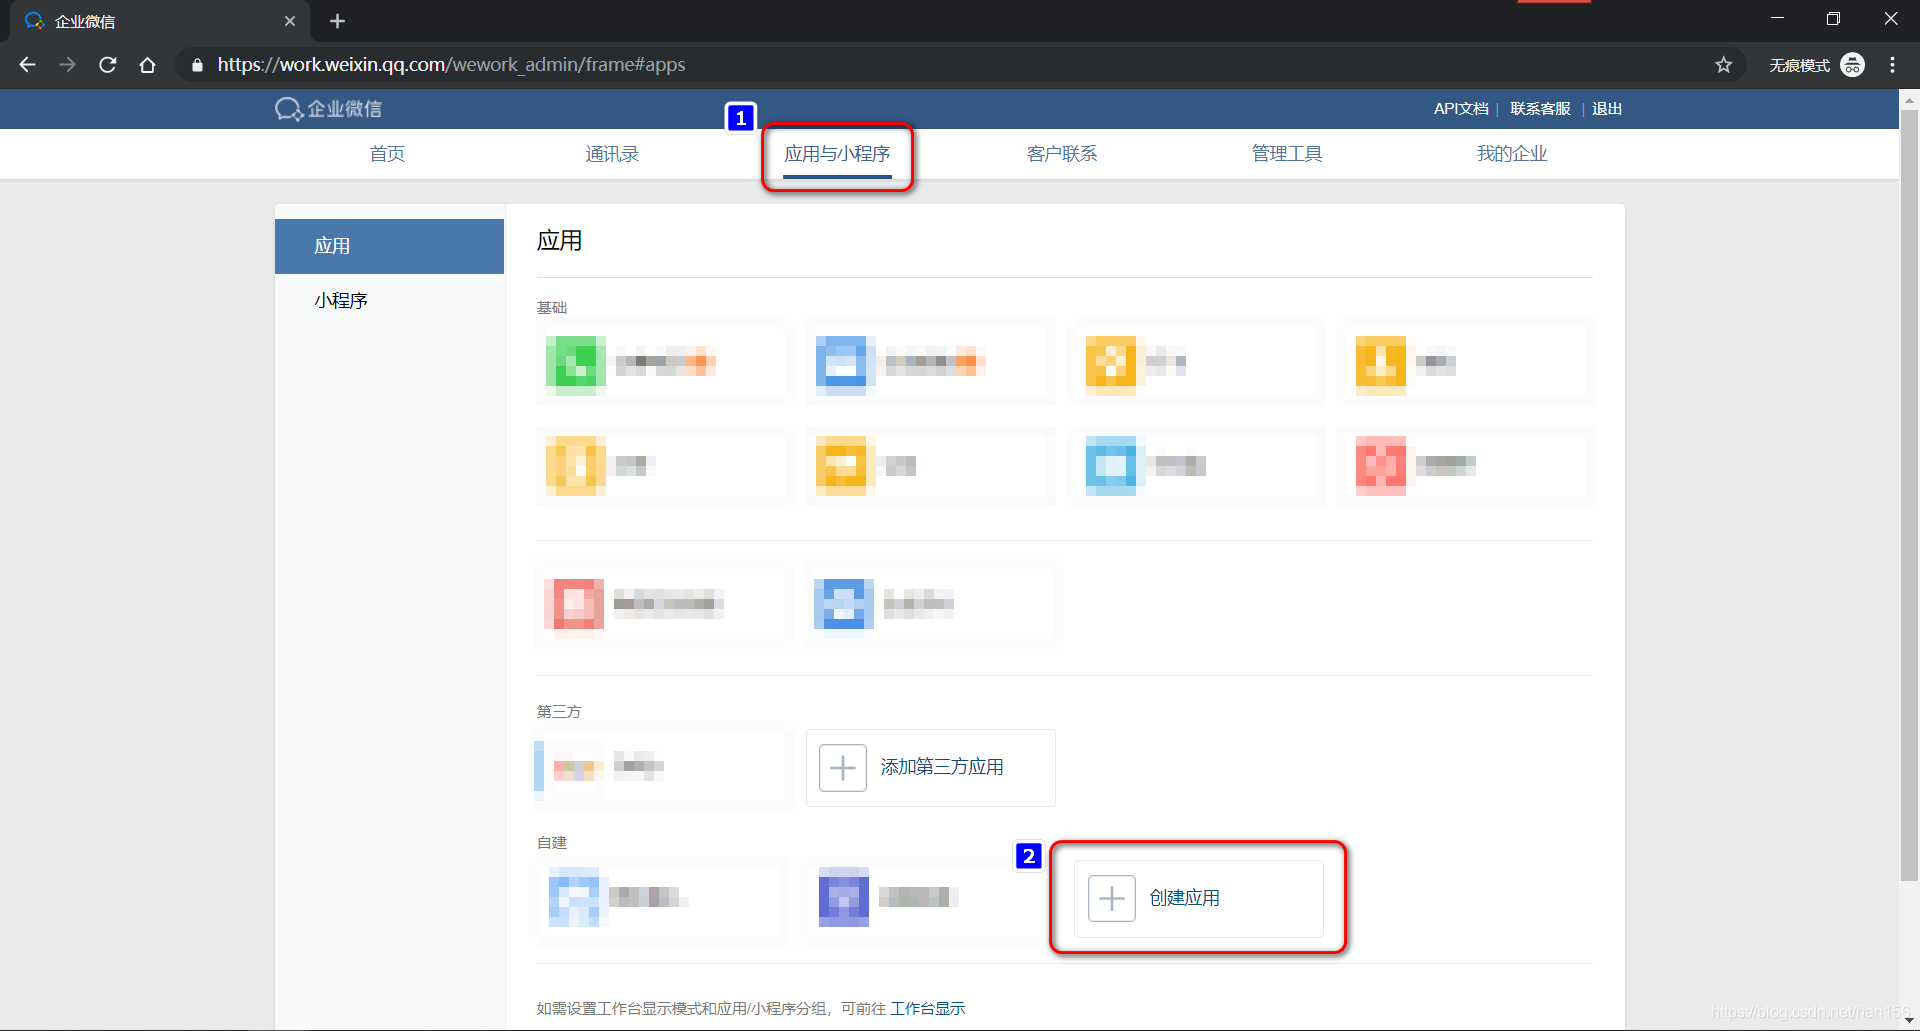Open the blurred third-party app under 第三方
The image size is (1920, 1031).
[x=662, y=768]
